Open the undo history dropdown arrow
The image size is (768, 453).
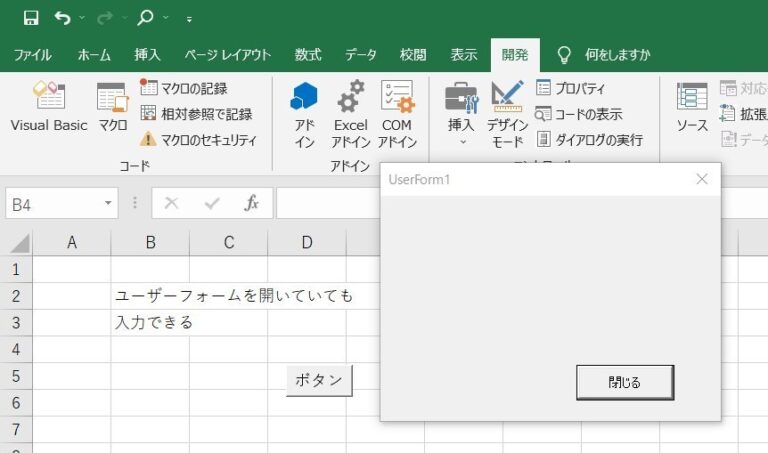[82, 18]
